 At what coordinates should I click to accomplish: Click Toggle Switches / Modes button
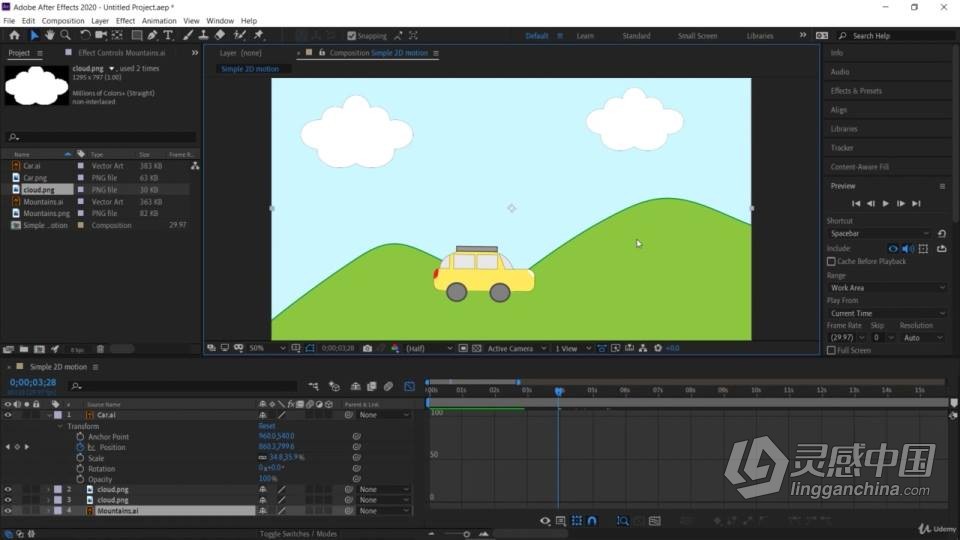point(298,534)
